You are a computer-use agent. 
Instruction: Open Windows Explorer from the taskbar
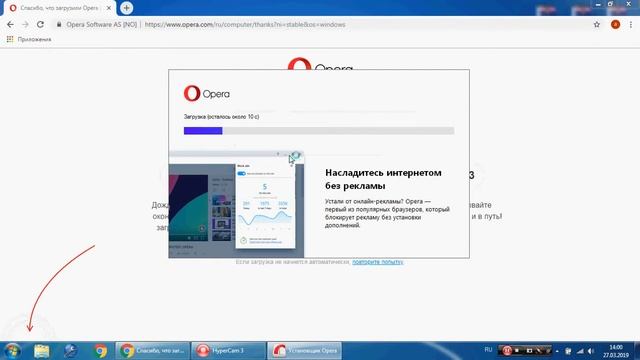pyautogui.click(x=42, y=351)
